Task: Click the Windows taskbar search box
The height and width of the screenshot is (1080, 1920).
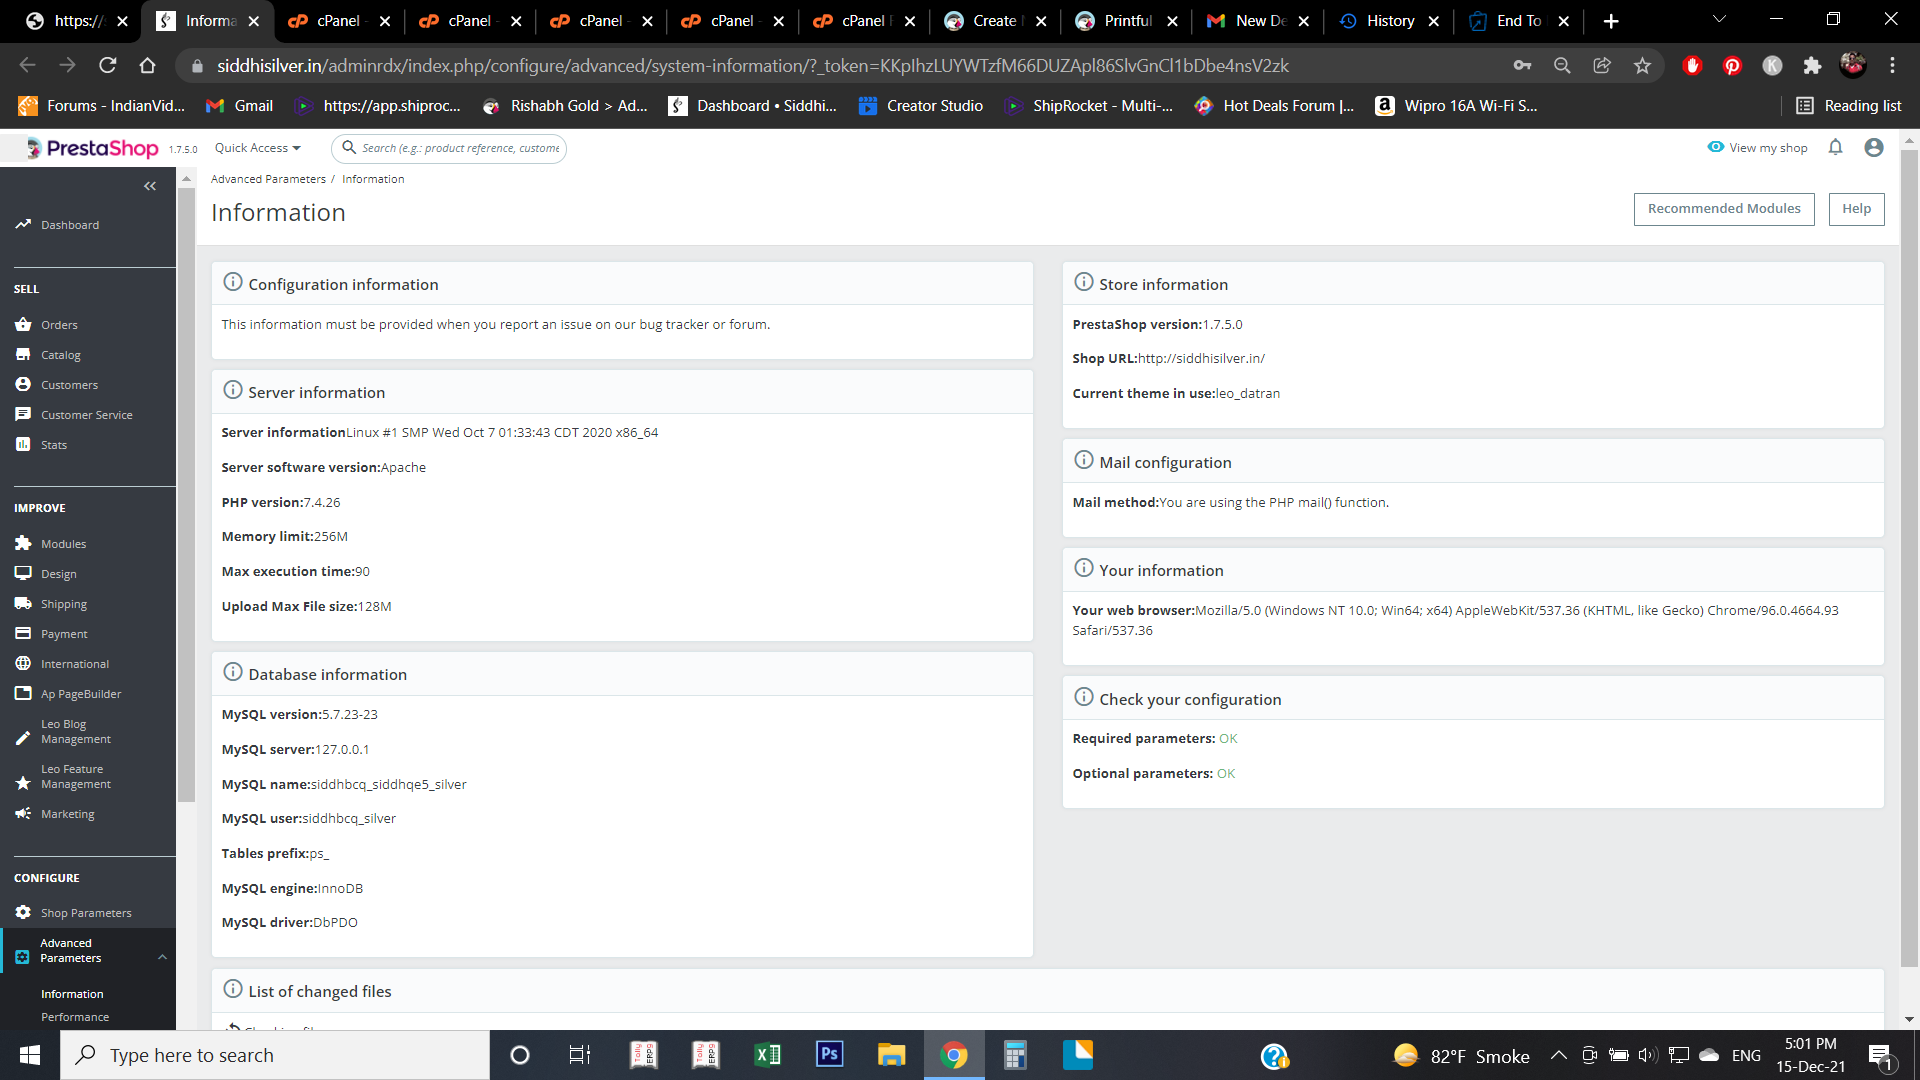Action: (275, 1055)
